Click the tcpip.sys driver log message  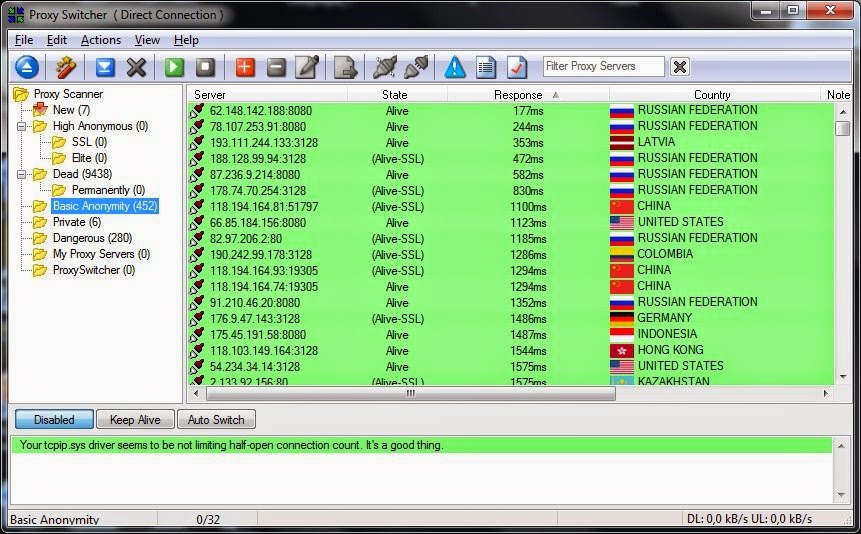231,445
